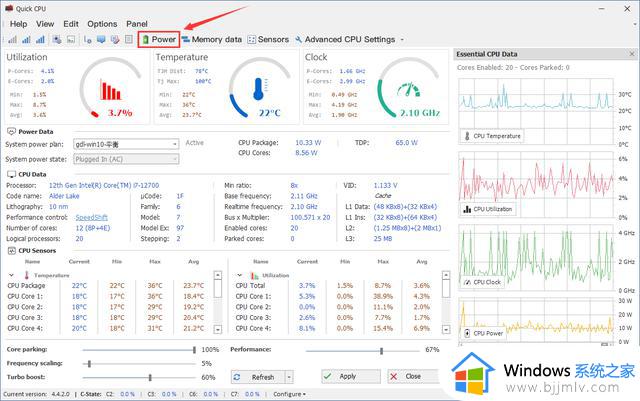Click the bar icon in the Utilization group
Screen dimensions: 640x401
(x=255, y=275)
